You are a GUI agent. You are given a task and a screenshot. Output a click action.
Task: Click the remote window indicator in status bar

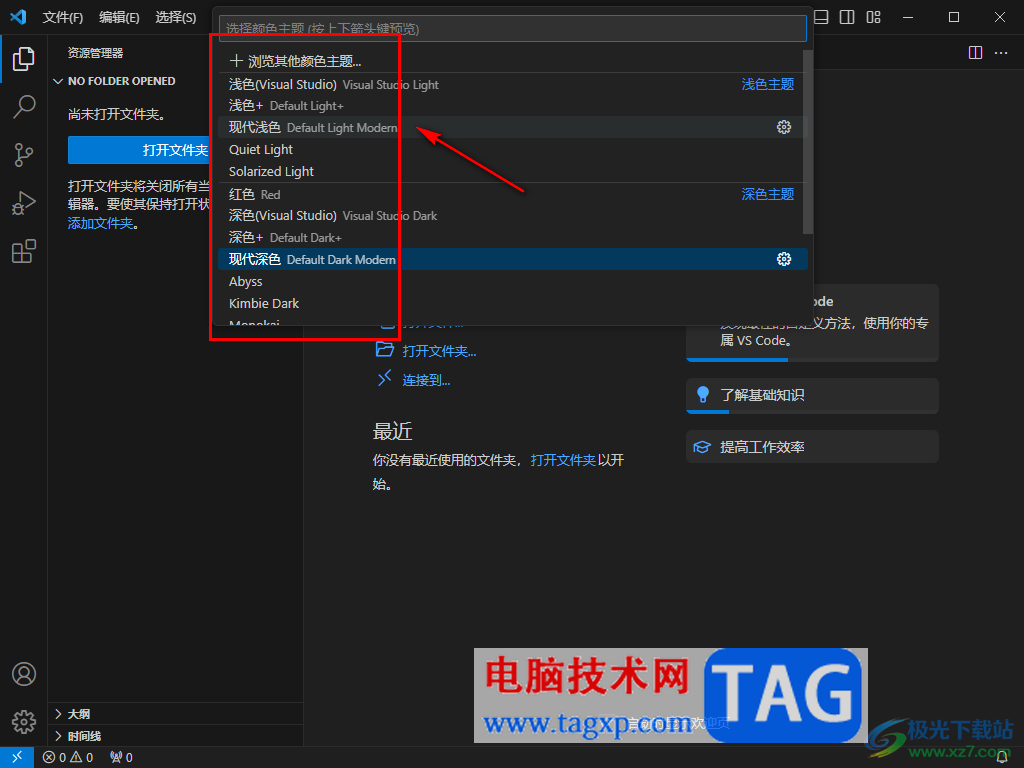pyautogui.click(x=17, y=757)
